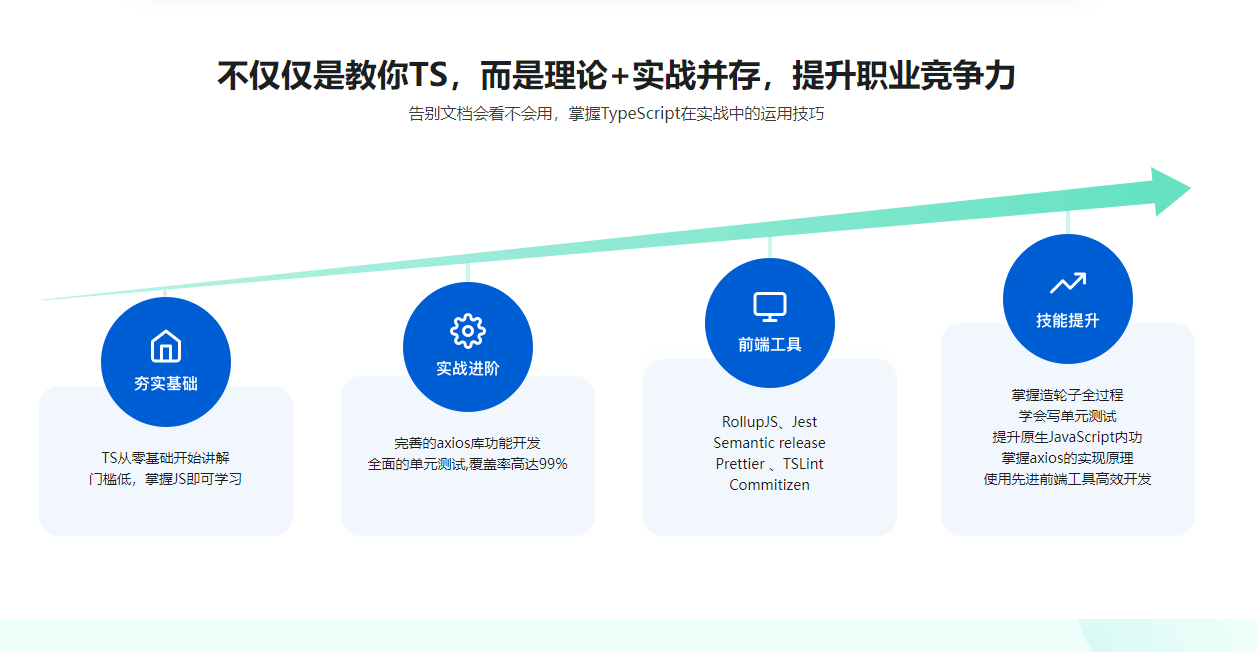Select the 前端工具 circle label

point(770,344)
